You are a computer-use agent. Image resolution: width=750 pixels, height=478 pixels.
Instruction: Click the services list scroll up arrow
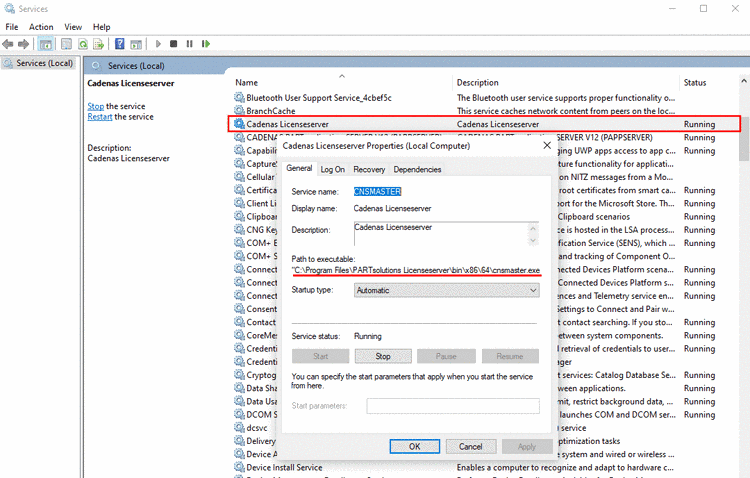pos(744,81)
